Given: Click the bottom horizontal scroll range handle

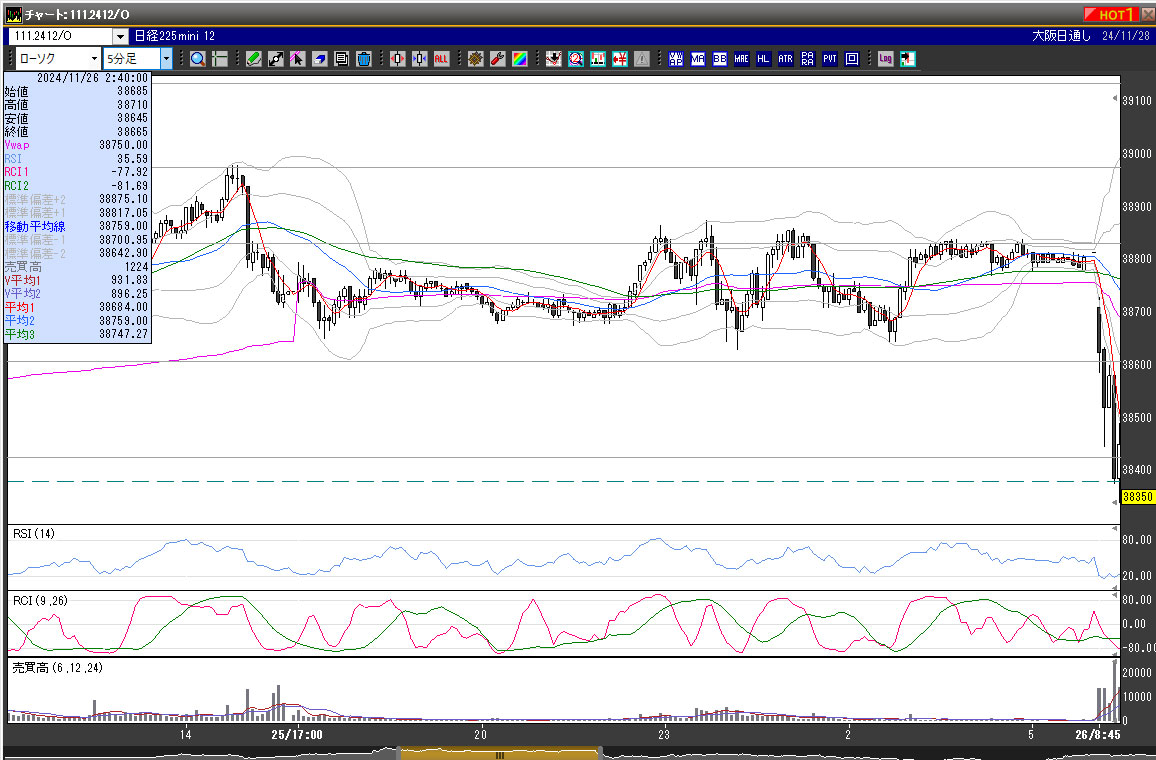Looking at the screenshot, I should (499, 754).
